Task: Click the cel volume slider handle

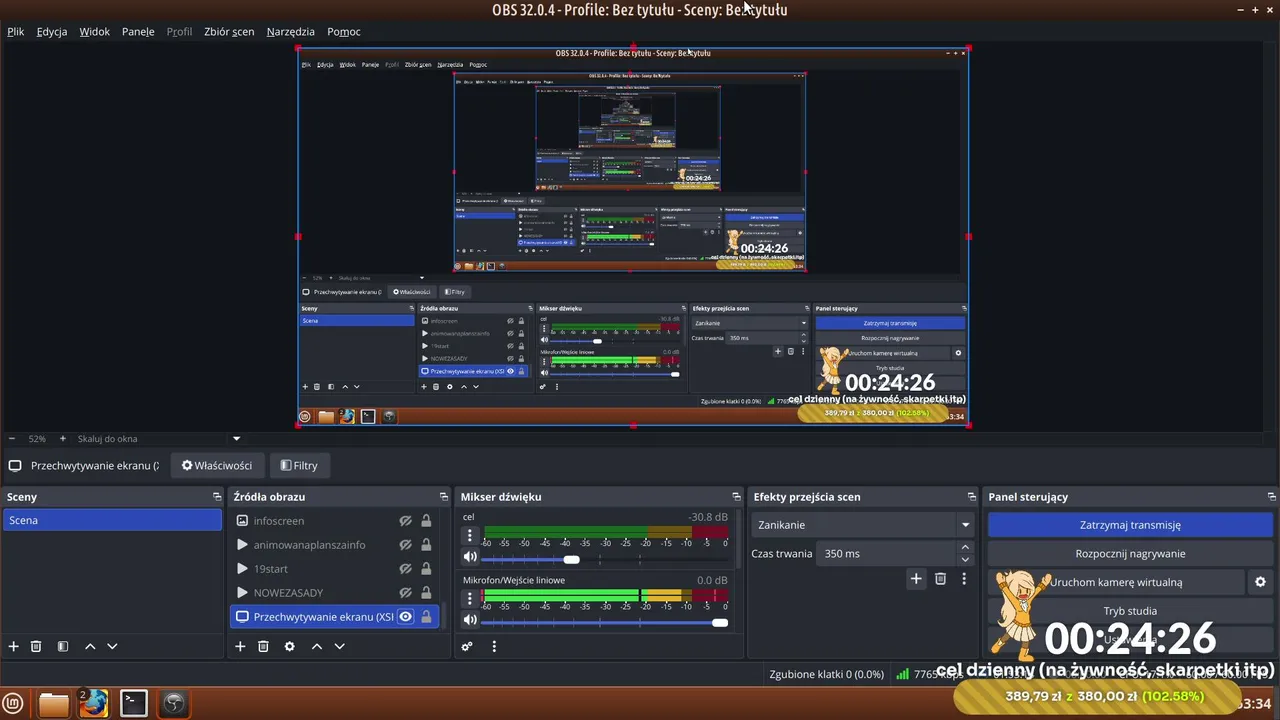Action: click(571, 559)
